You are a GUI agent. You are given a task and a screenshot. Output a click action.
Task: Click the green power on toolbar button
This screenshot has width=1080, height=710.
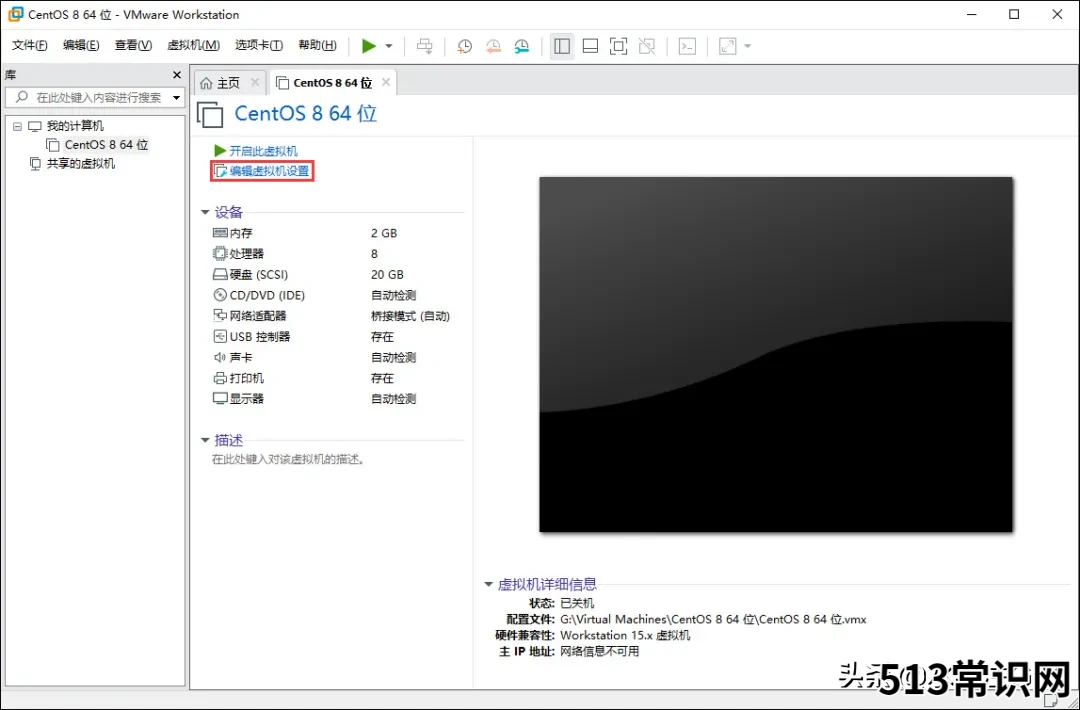(x=369, y=46)
